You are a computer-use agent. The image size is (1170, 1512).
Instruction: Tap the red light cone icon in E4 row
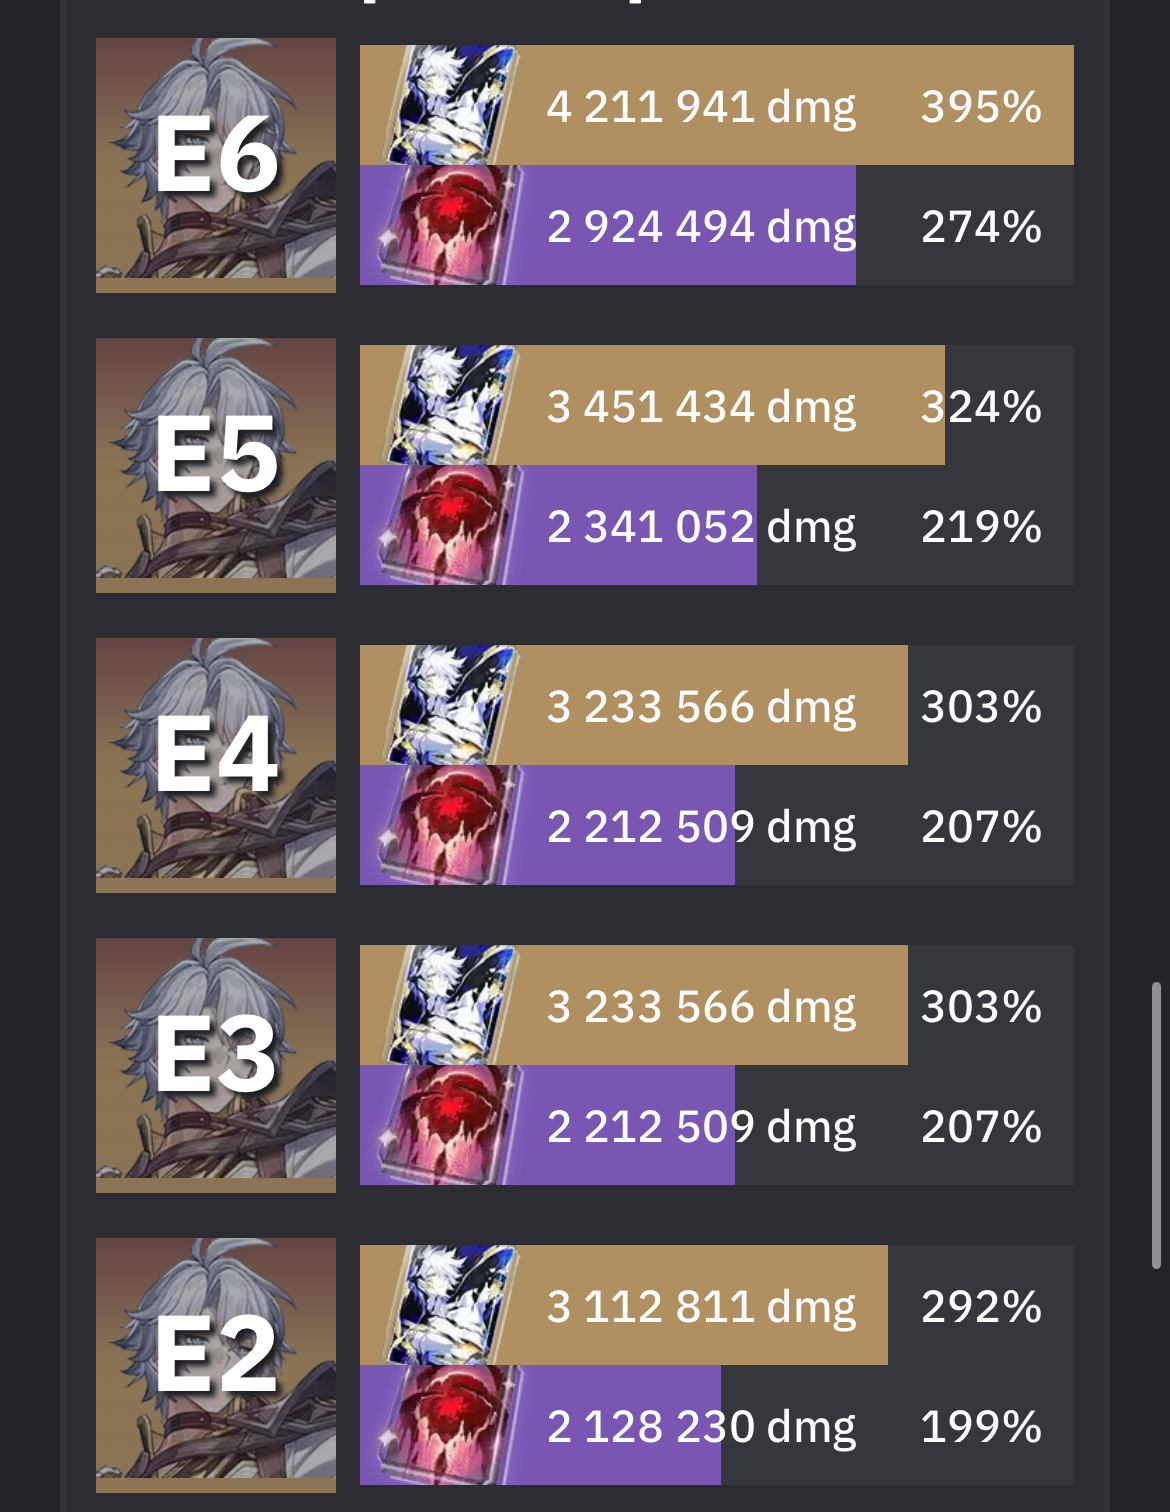pos(448,825)
